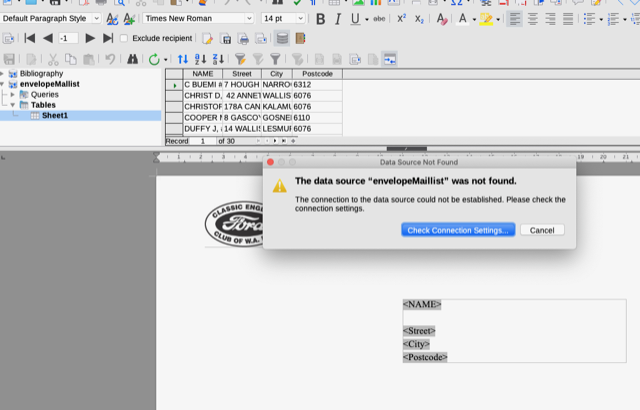The height and width of the screenshot is (410, 640).
Task: Click New Style from Selection icon
Action: (129, 19)
